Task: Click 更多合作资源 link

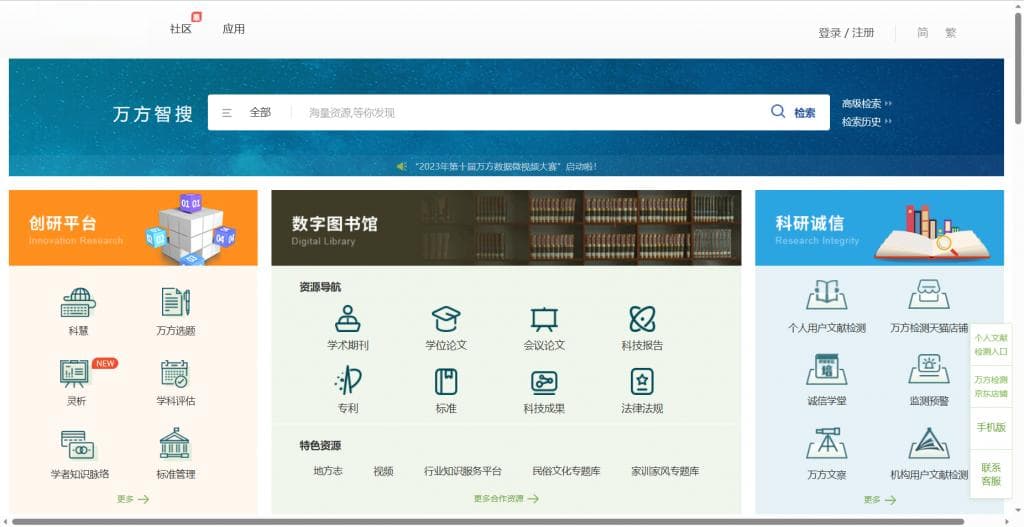Action: tap(506, 498)
